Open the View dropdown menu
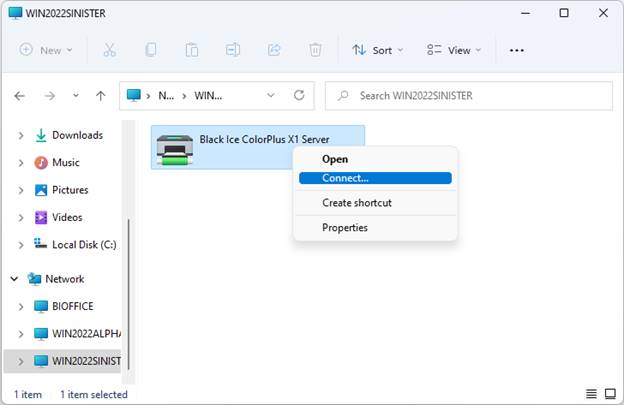 click(454, 50)
